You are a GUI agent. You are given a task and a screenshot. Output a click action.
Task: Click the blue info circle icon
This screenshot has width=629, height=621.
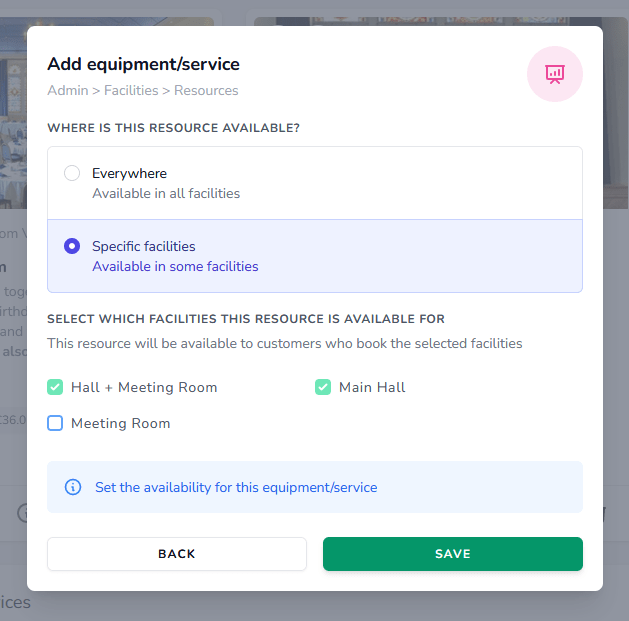[73, 487]
